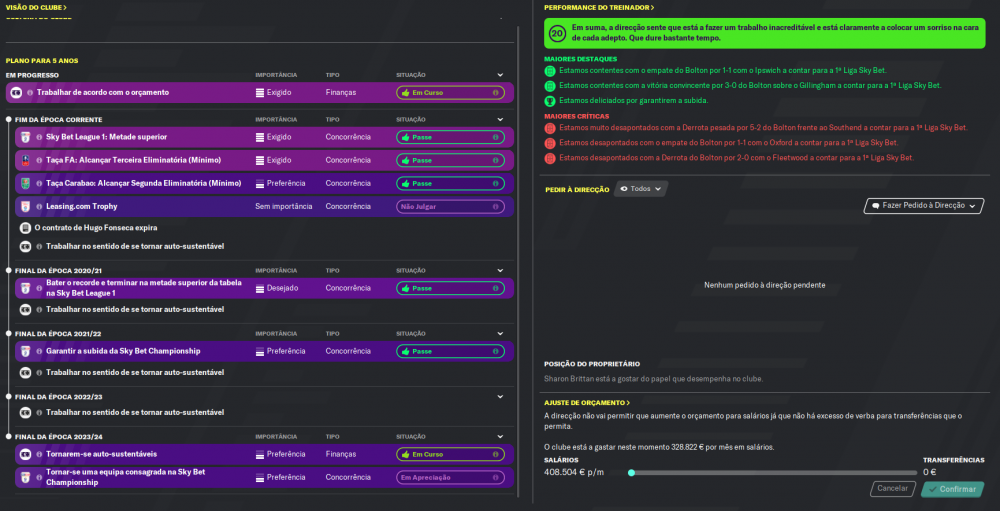Open info icon beside 'Taça Carabao: Alcançar Segunda Eliminatória'
The height and width of the screenshot is (511, 1000).
[x=39, y=183]
